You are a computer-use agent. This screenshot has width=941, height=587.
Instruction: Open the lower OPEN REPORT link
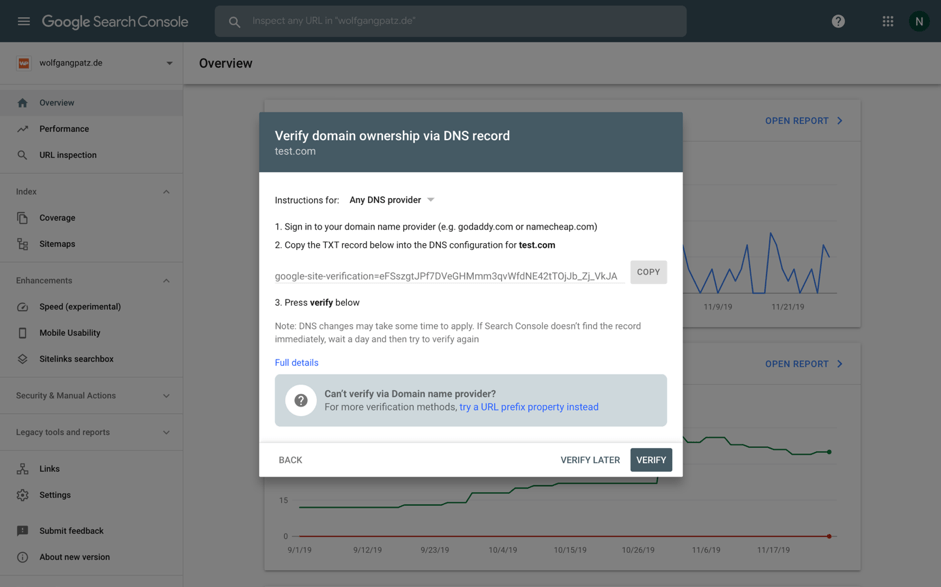click(x=804, y=364)
